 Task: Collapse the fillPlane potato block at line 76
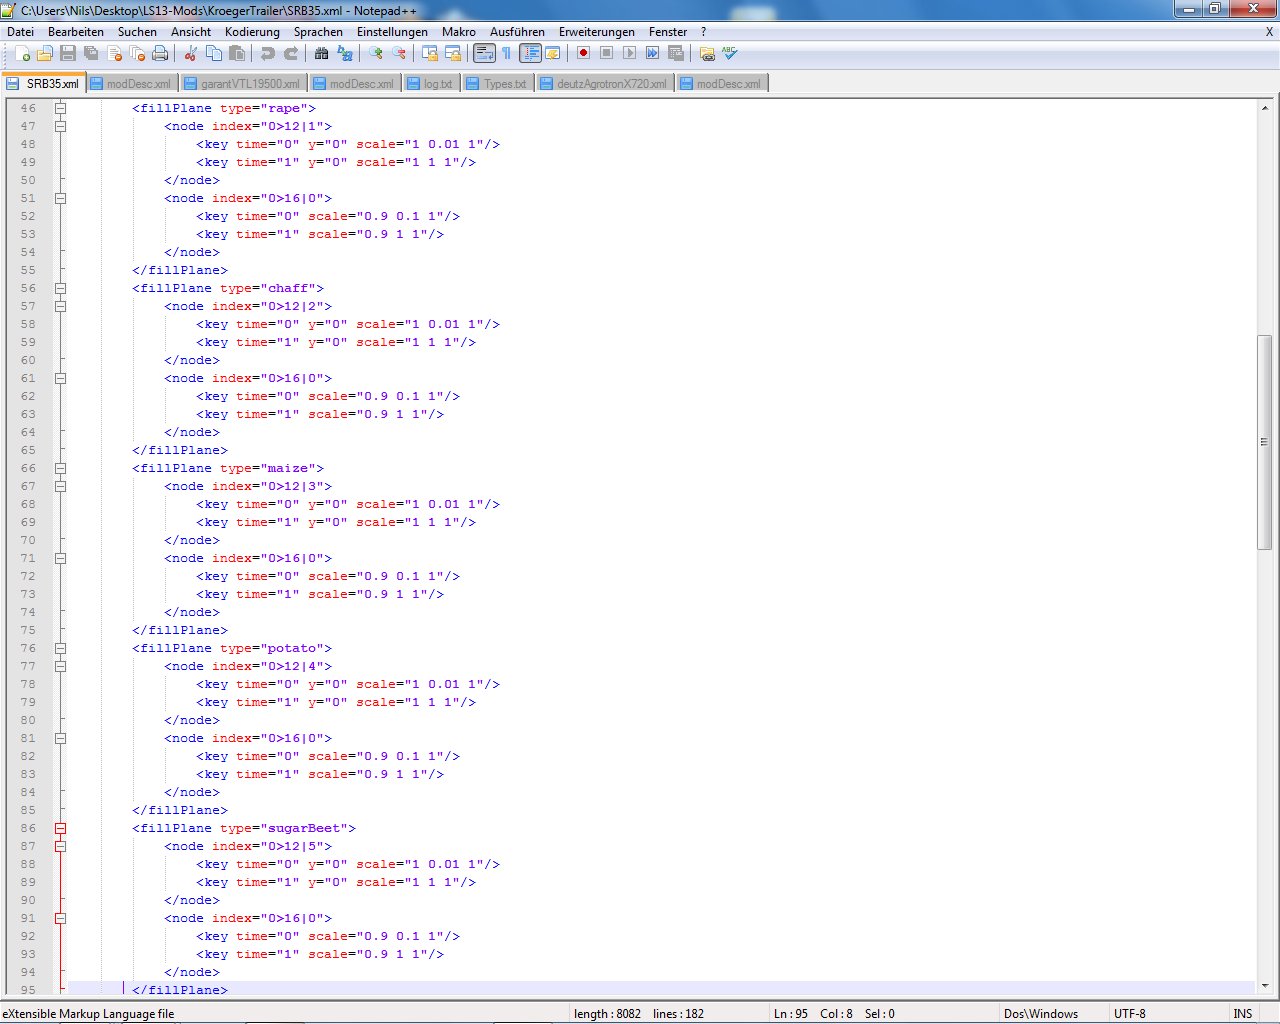pos(60,648)
